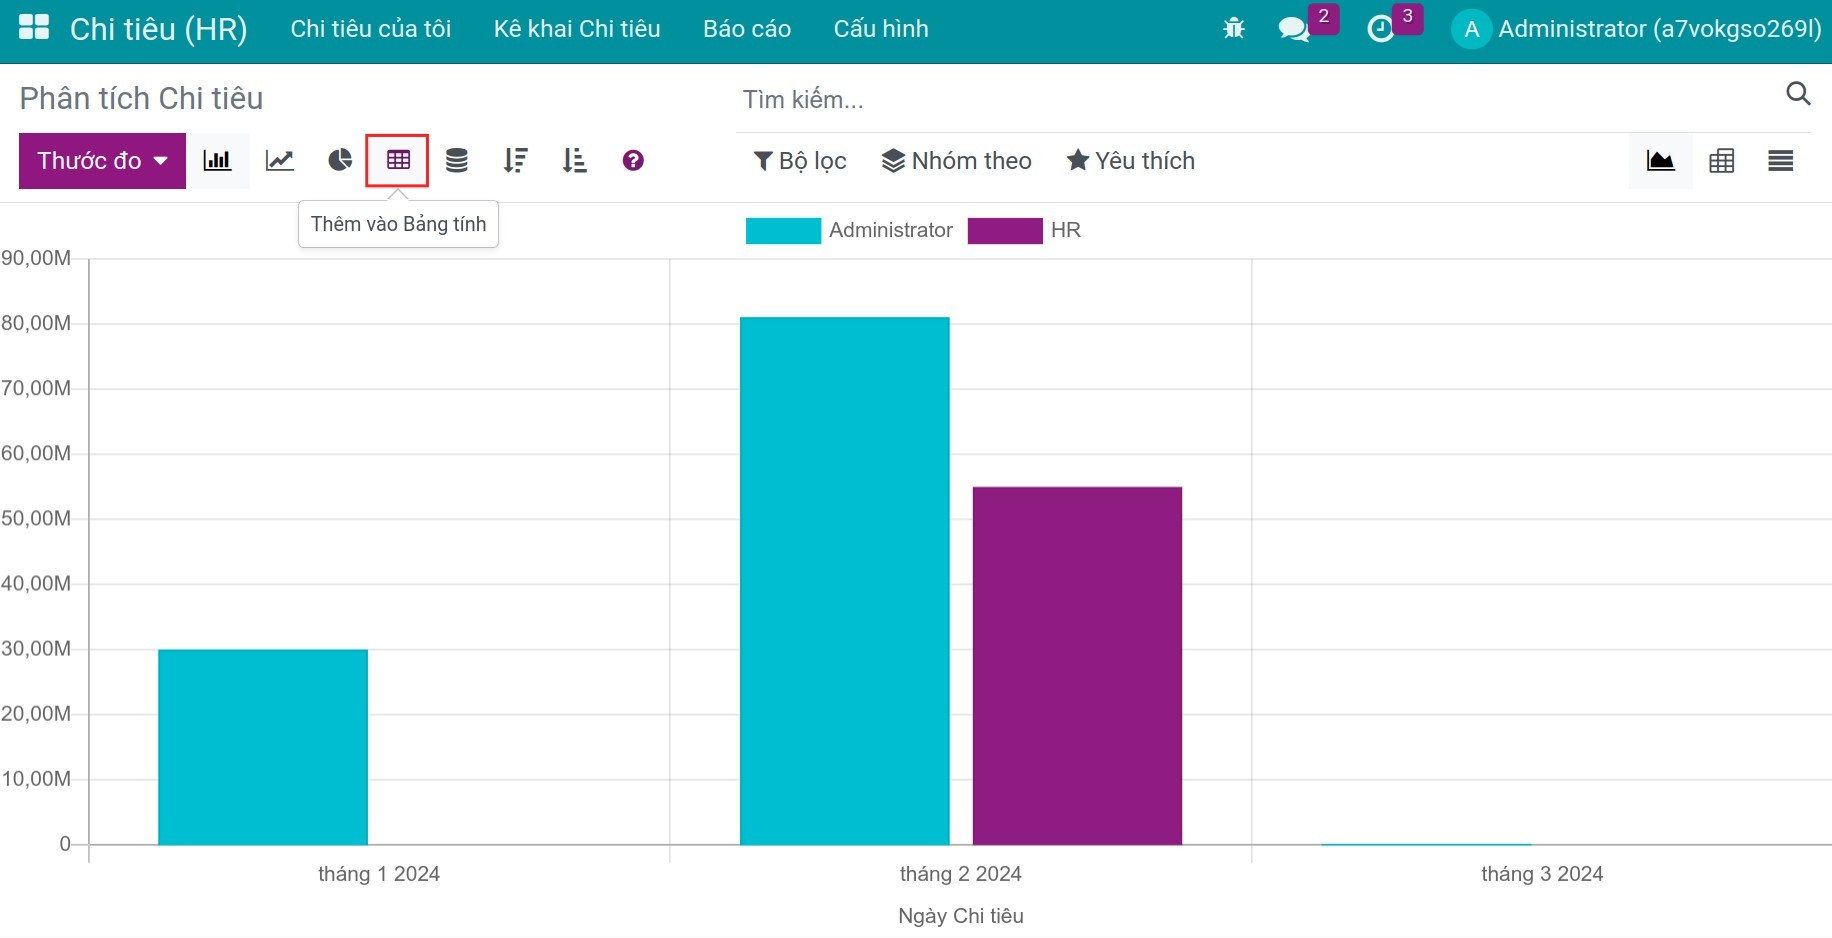Sort bars in descending order

tap(515, 160)
